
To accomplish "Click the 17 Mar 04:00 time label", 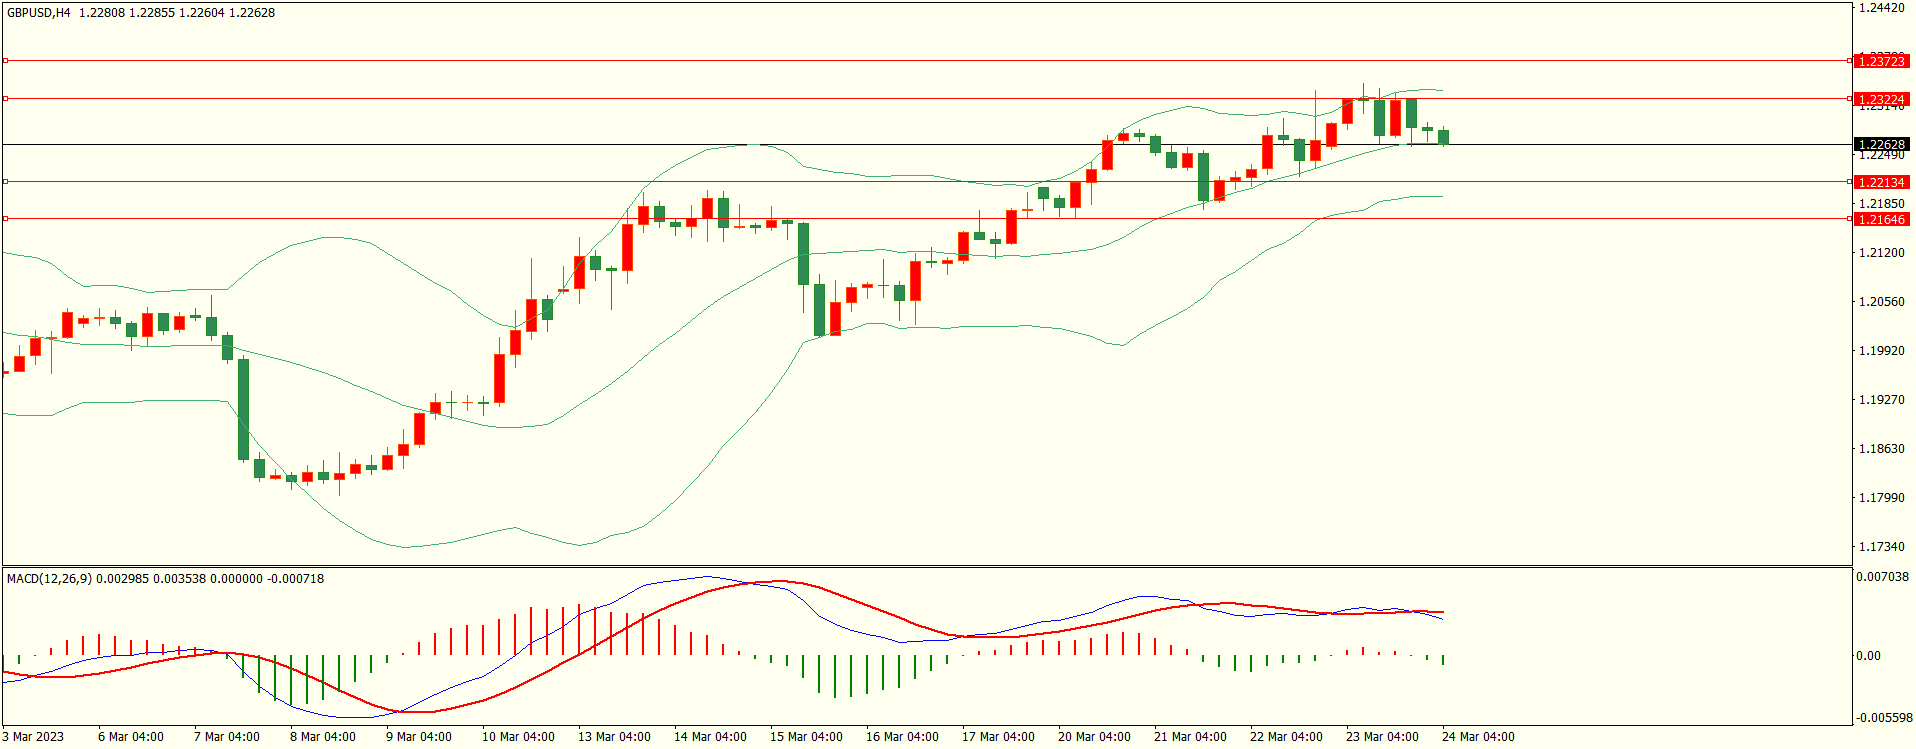I will [x=998, y=737].
